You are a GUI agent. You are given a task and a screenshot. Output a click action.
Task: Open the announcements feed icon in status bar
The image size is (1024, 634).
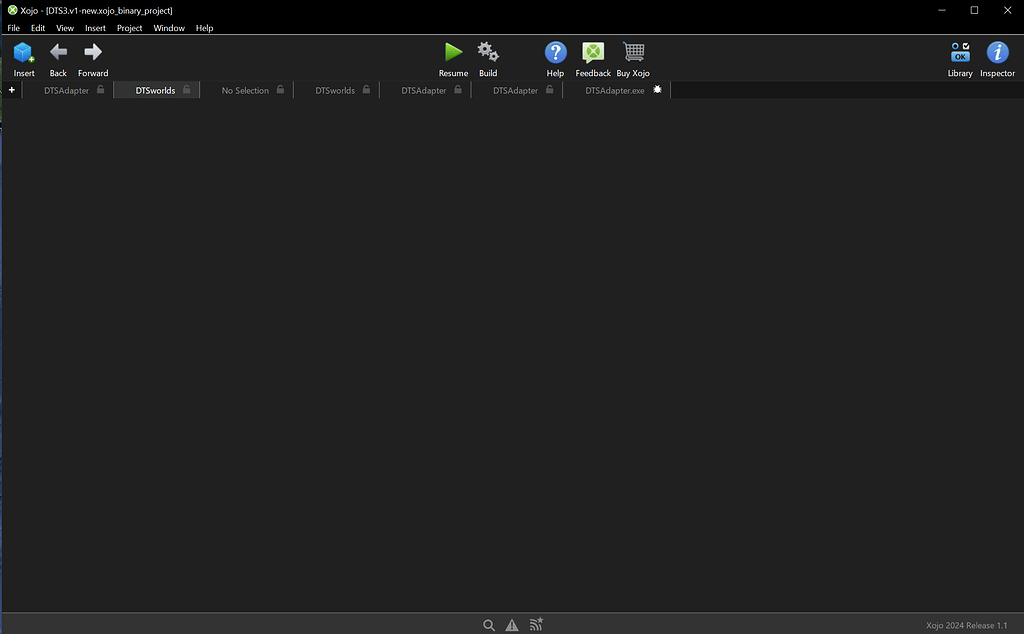pyautogui.click(x=536, y=624)
